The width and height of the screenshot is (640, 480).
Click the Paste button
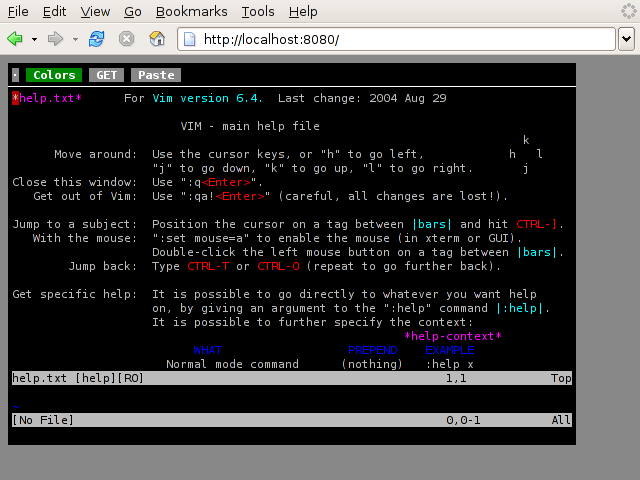(156, 75)
